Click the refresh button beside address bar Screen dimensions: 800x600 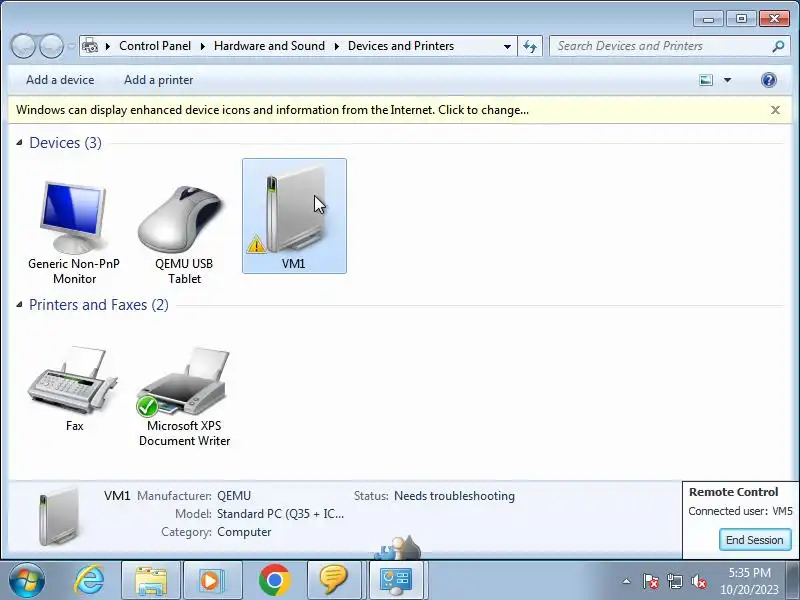pos(530,46)
